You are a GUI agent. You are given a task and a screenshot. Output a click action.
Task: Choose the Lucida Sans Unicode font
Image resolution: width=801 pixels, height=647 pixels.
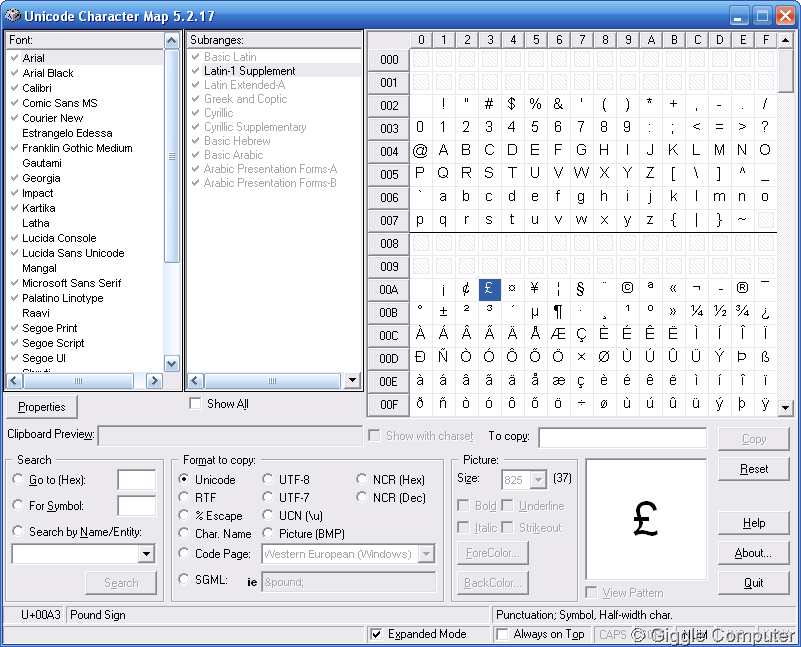click(73, 253)
